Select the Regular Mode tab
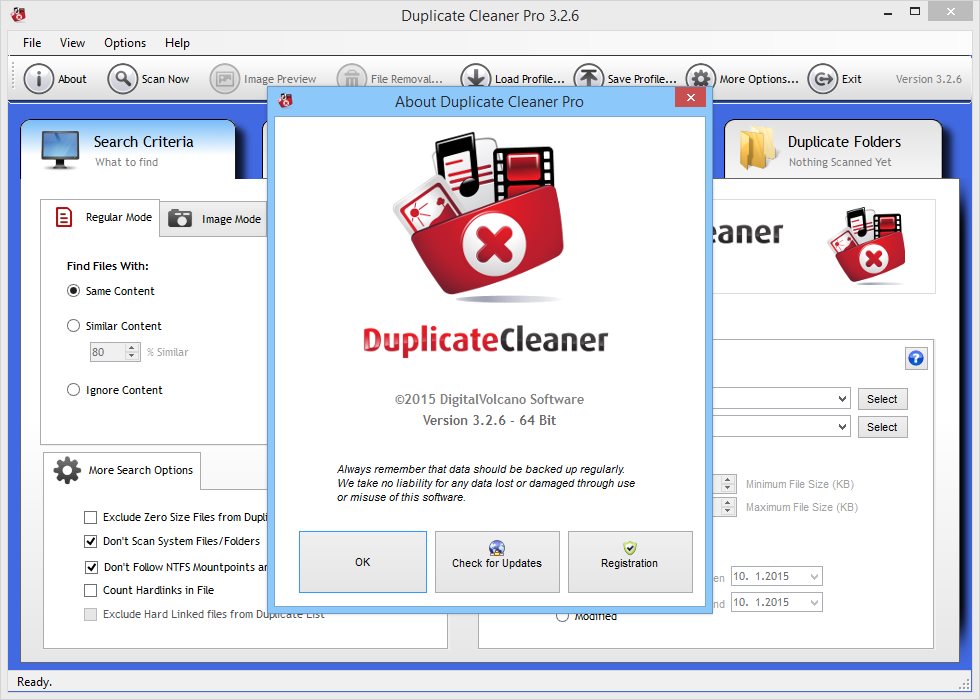The height and width of the screenshot is (700, 980). tap(101, 218)
